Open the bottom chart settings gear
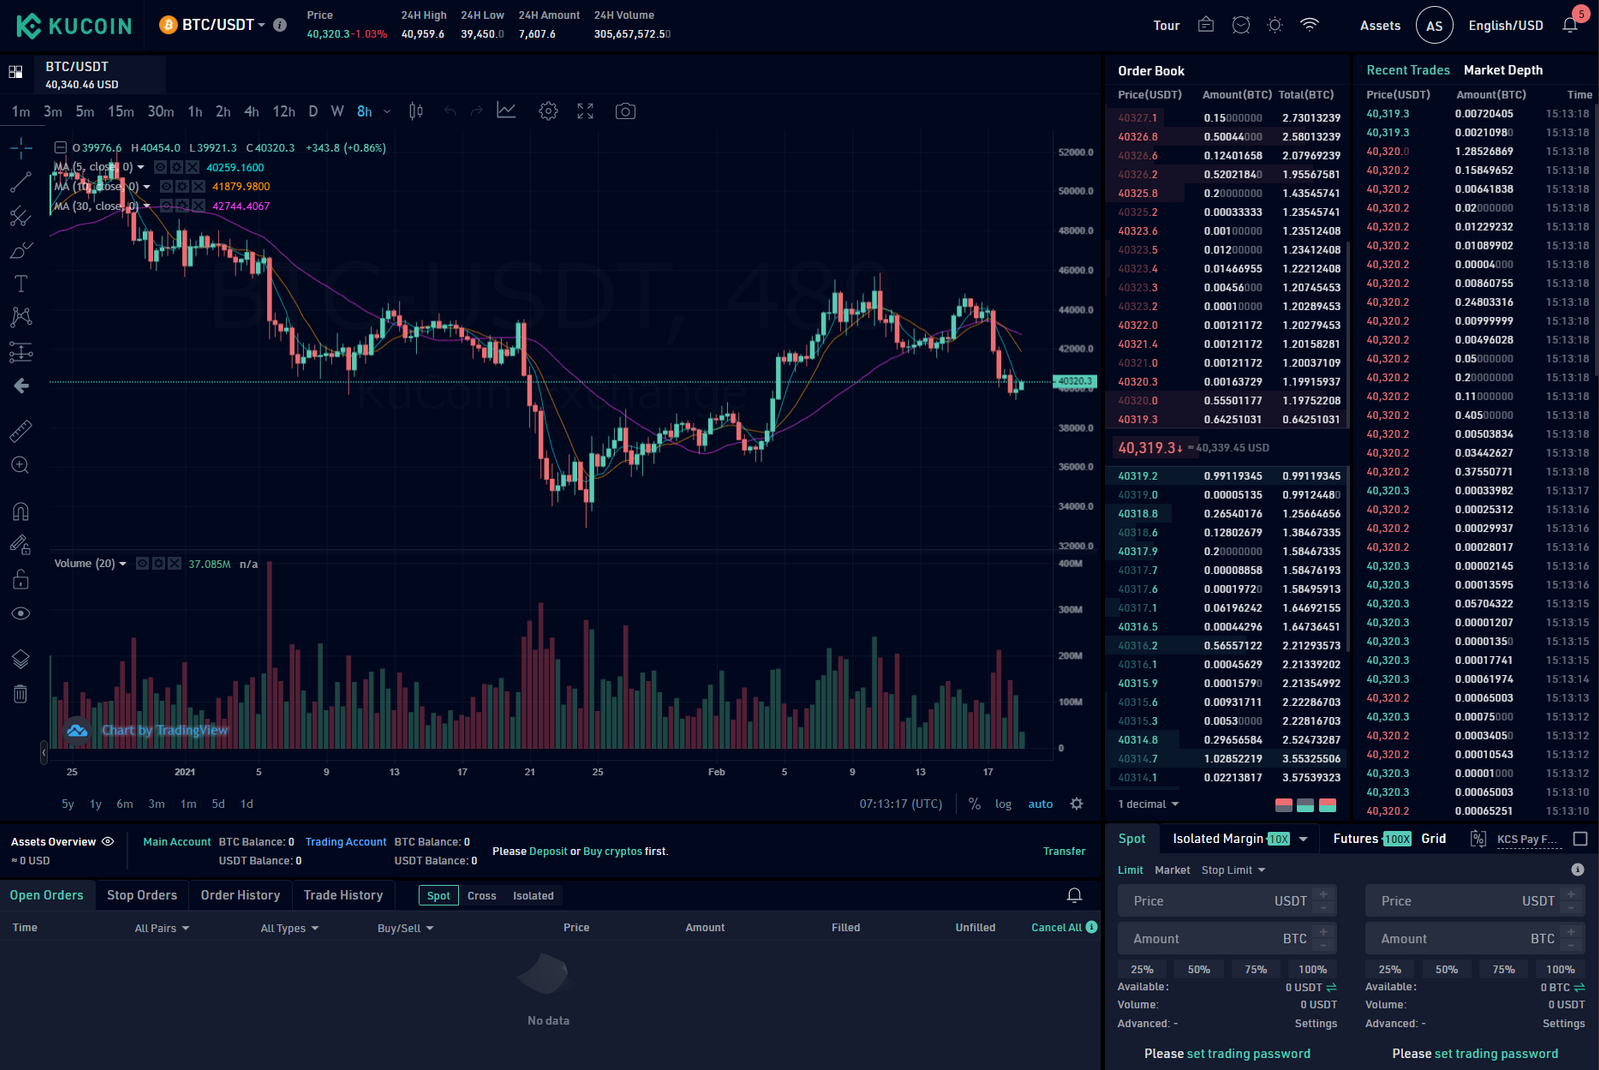This screenshot has height=1070, width=1599. pos(1076,804)
